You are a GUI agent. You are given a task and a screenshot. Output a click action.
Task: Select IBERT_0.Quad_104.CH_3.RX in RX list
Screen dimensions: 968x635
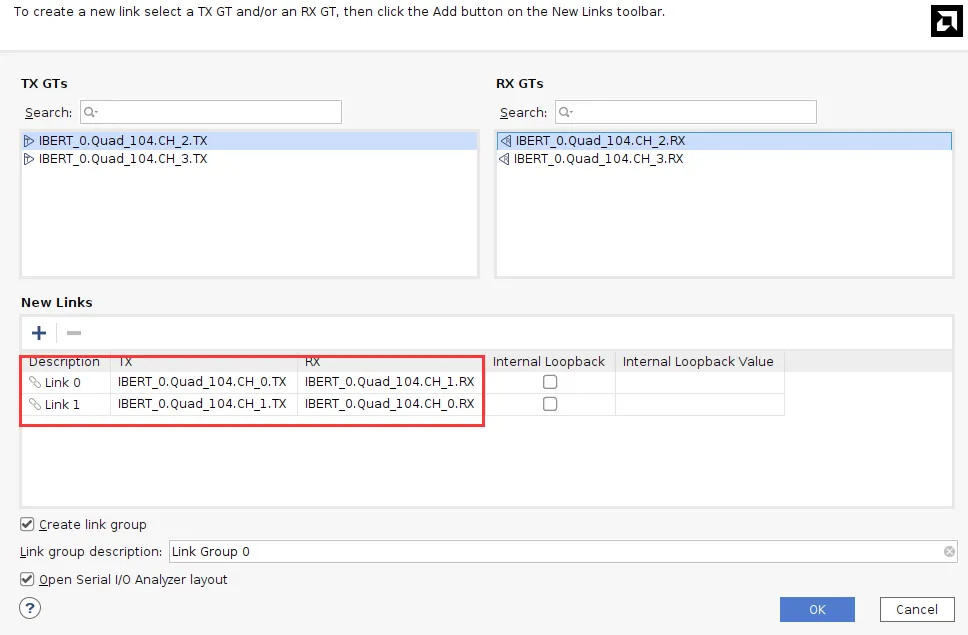point(598,159)
